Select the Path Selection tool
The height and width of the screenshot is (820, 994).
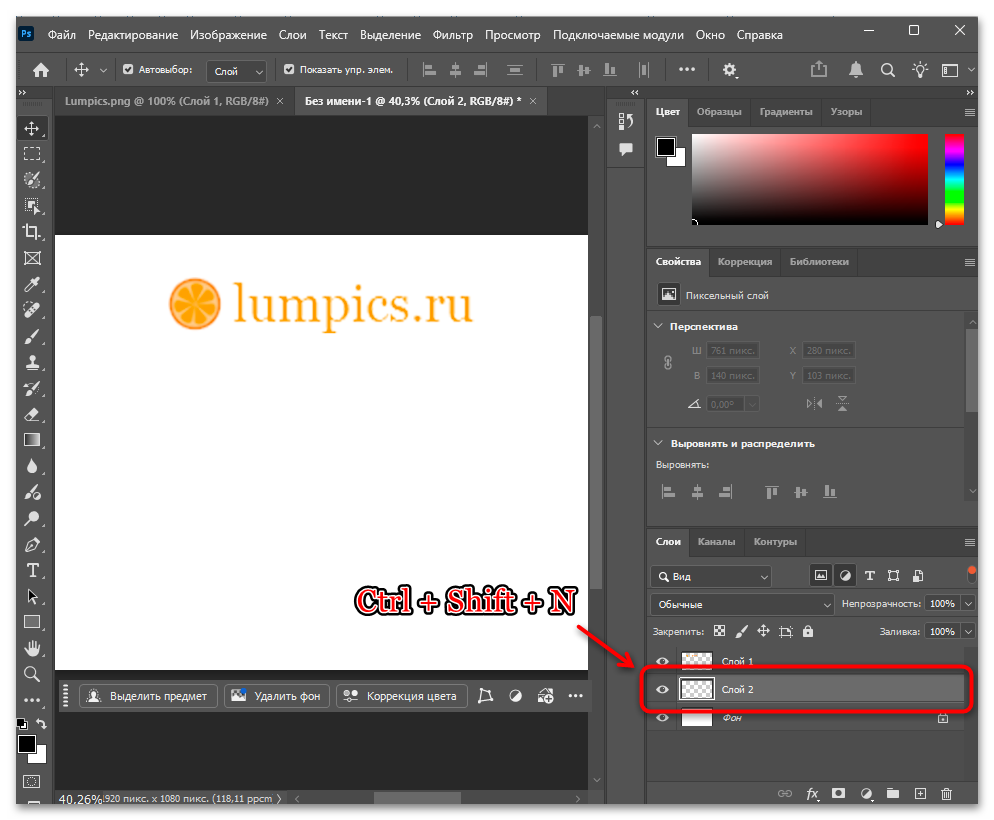point(32,596)
